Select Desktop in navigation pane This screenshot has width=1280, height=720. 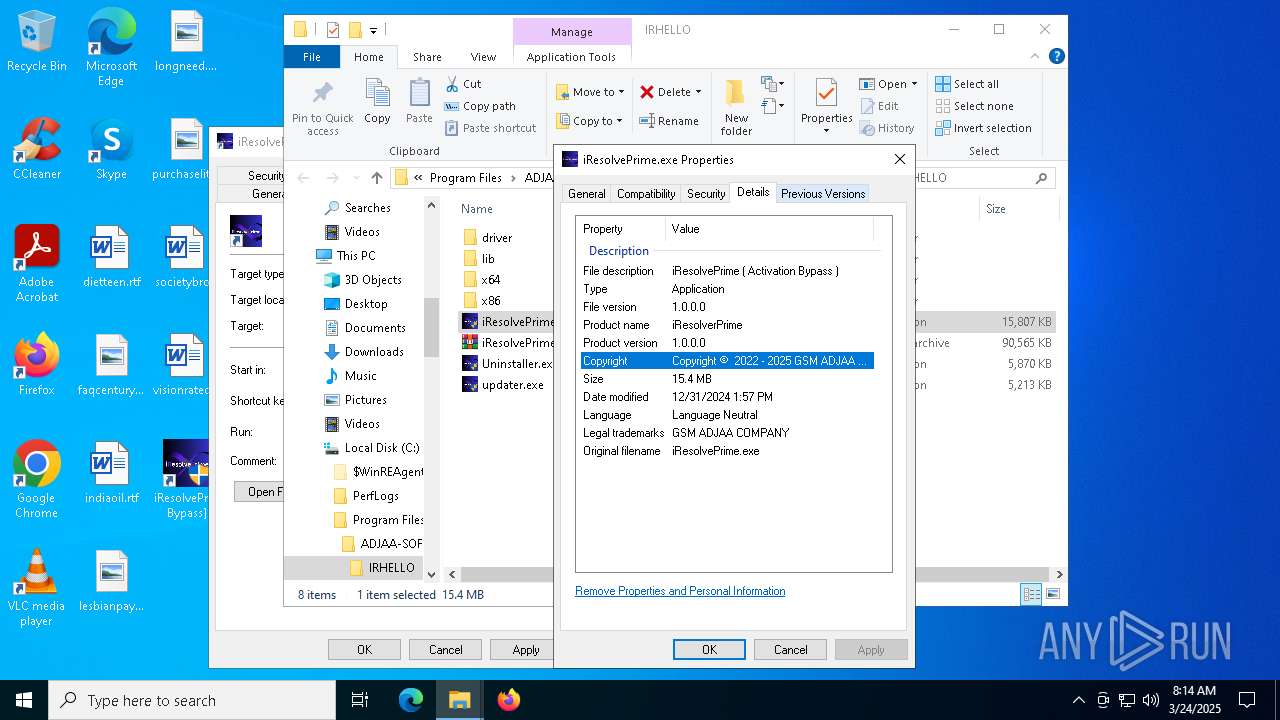[356, 304]
